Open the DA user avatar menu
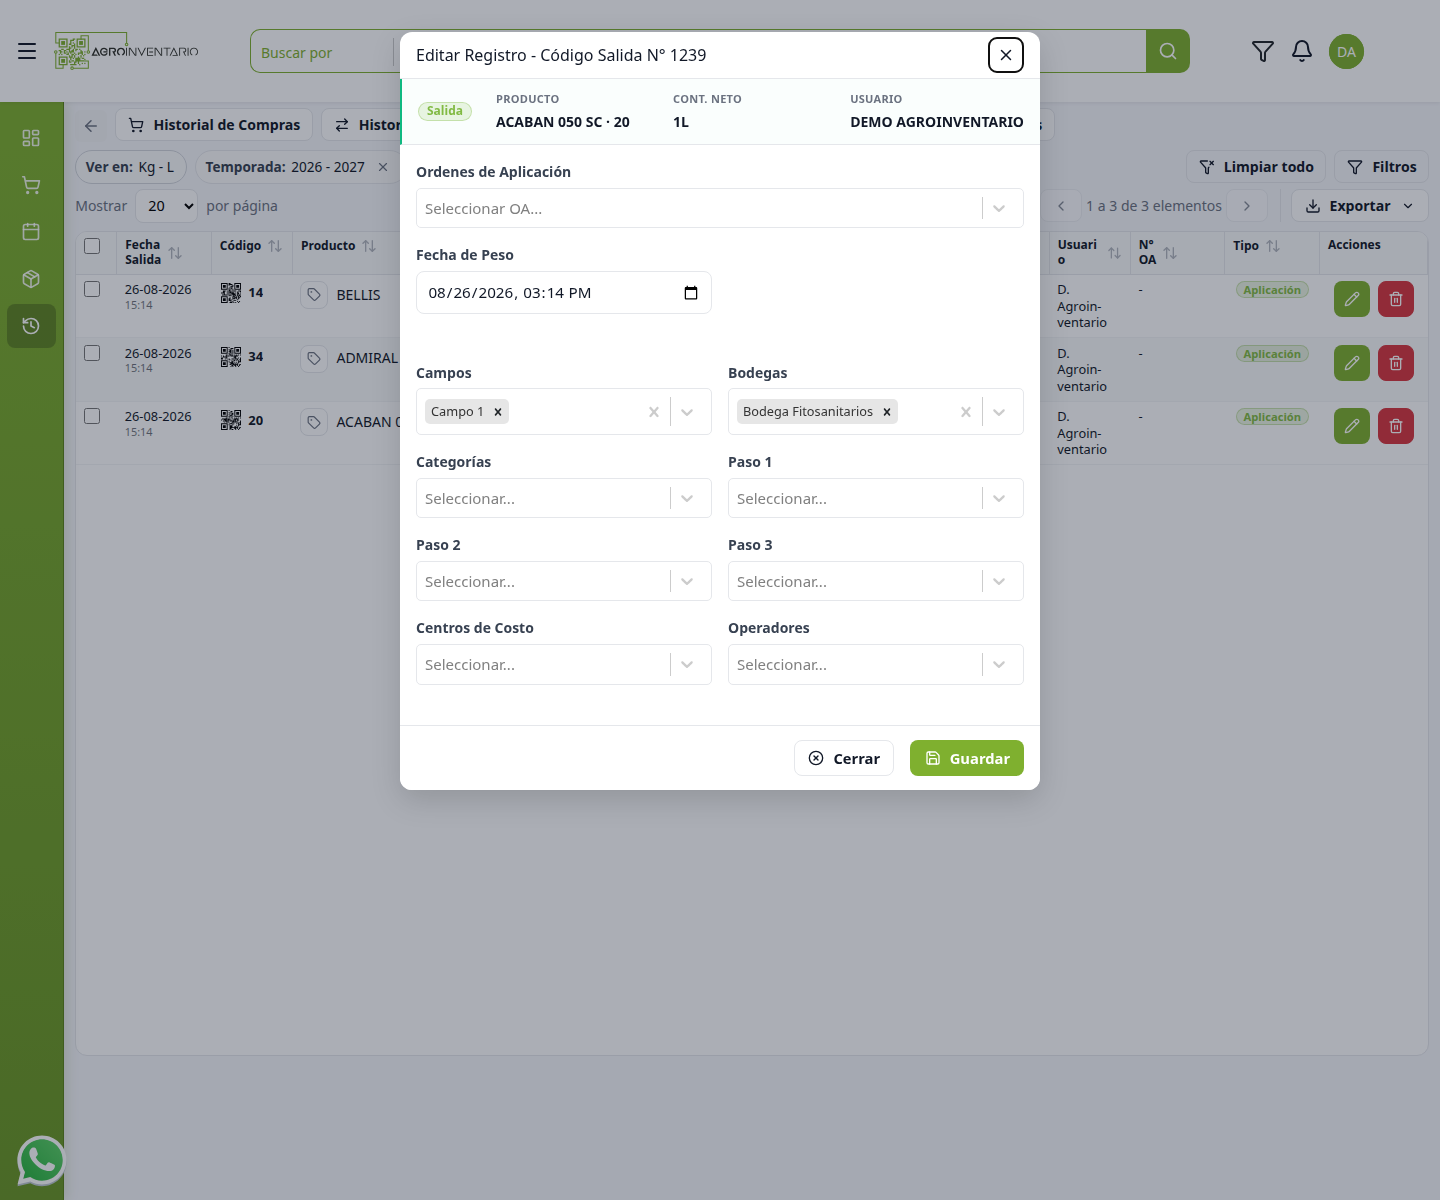 (x=1346, y=52)
